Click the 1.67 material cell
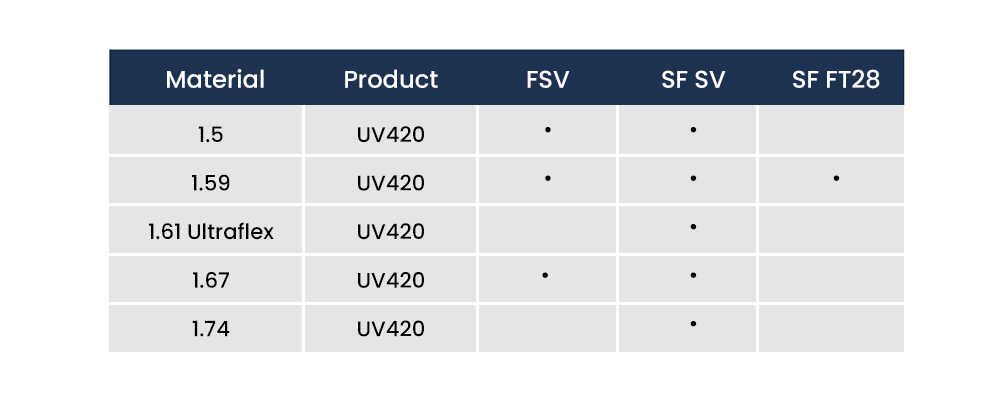1000x400 pixels. 210,281
